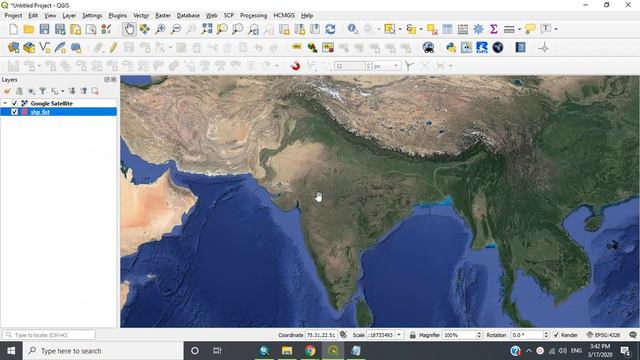The height and width of the screenshot is (360, 640).
Task: Adjust the Magnifier stepper arrows
Action: (479, 335)
